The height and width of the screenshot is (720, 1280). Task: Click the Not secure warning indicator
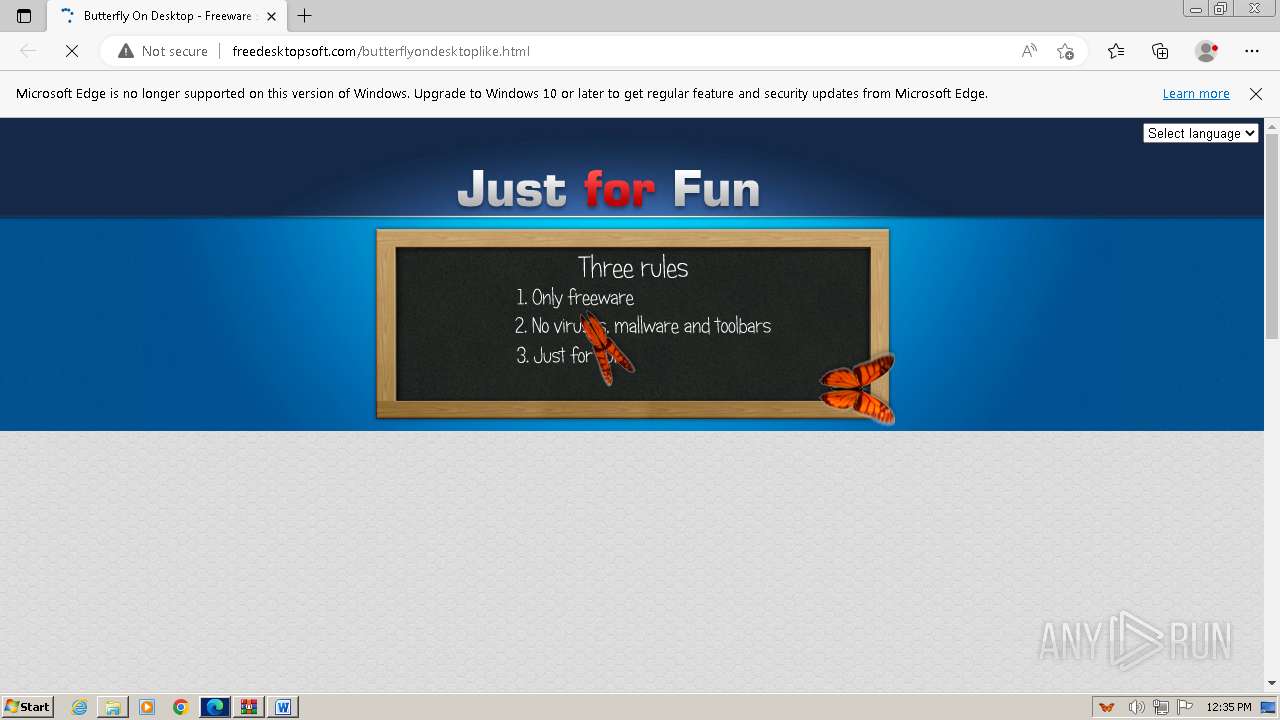point(163,51)
